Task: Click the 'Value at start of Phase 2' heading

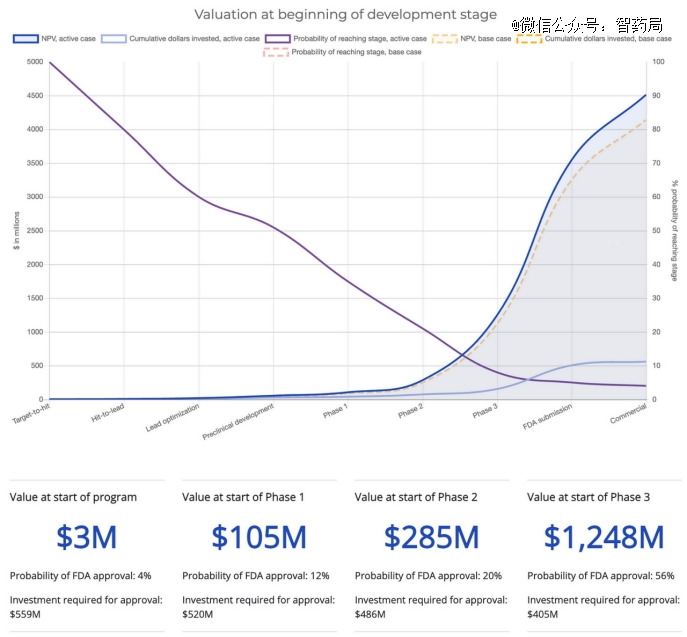Action: [x=416, y=497]
